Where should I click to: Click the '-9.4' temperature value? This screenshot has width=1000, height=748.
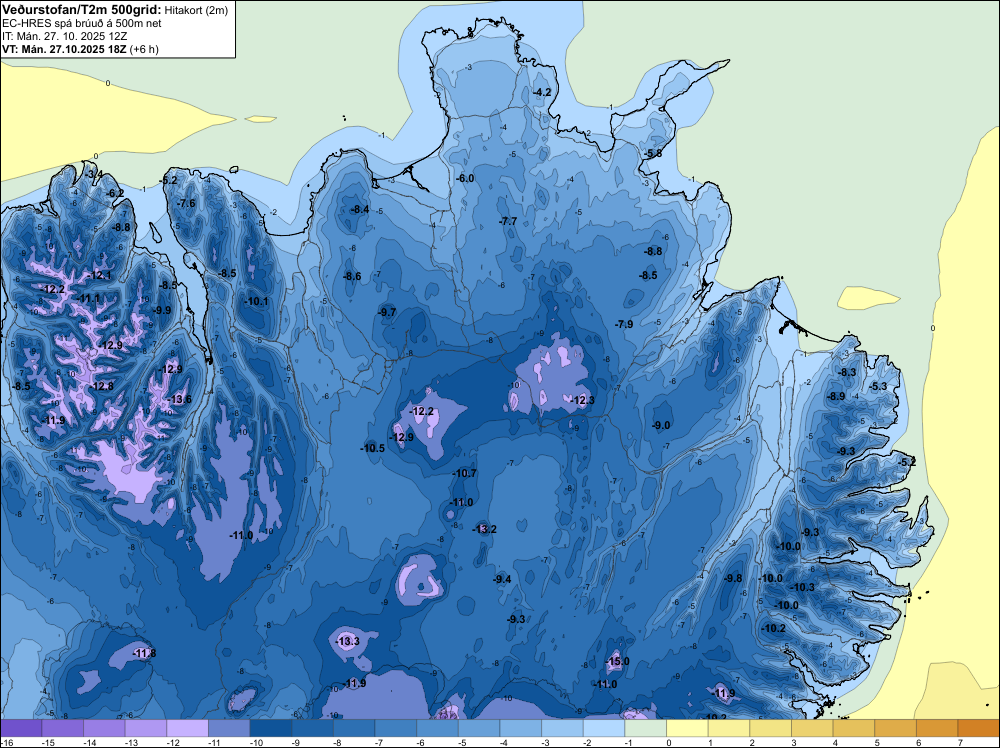pos(503,579)
